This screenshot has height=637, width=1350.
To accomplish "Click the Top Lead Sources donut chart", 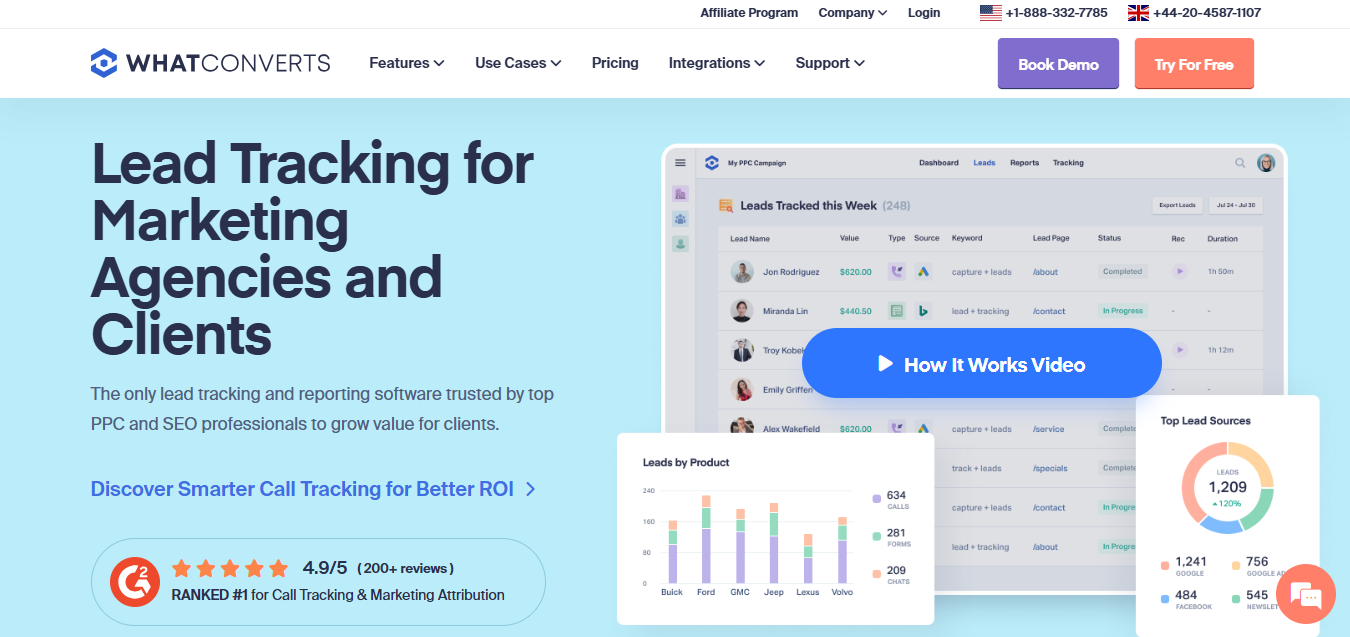I will pyautogui.click(x=1227, y=487).
